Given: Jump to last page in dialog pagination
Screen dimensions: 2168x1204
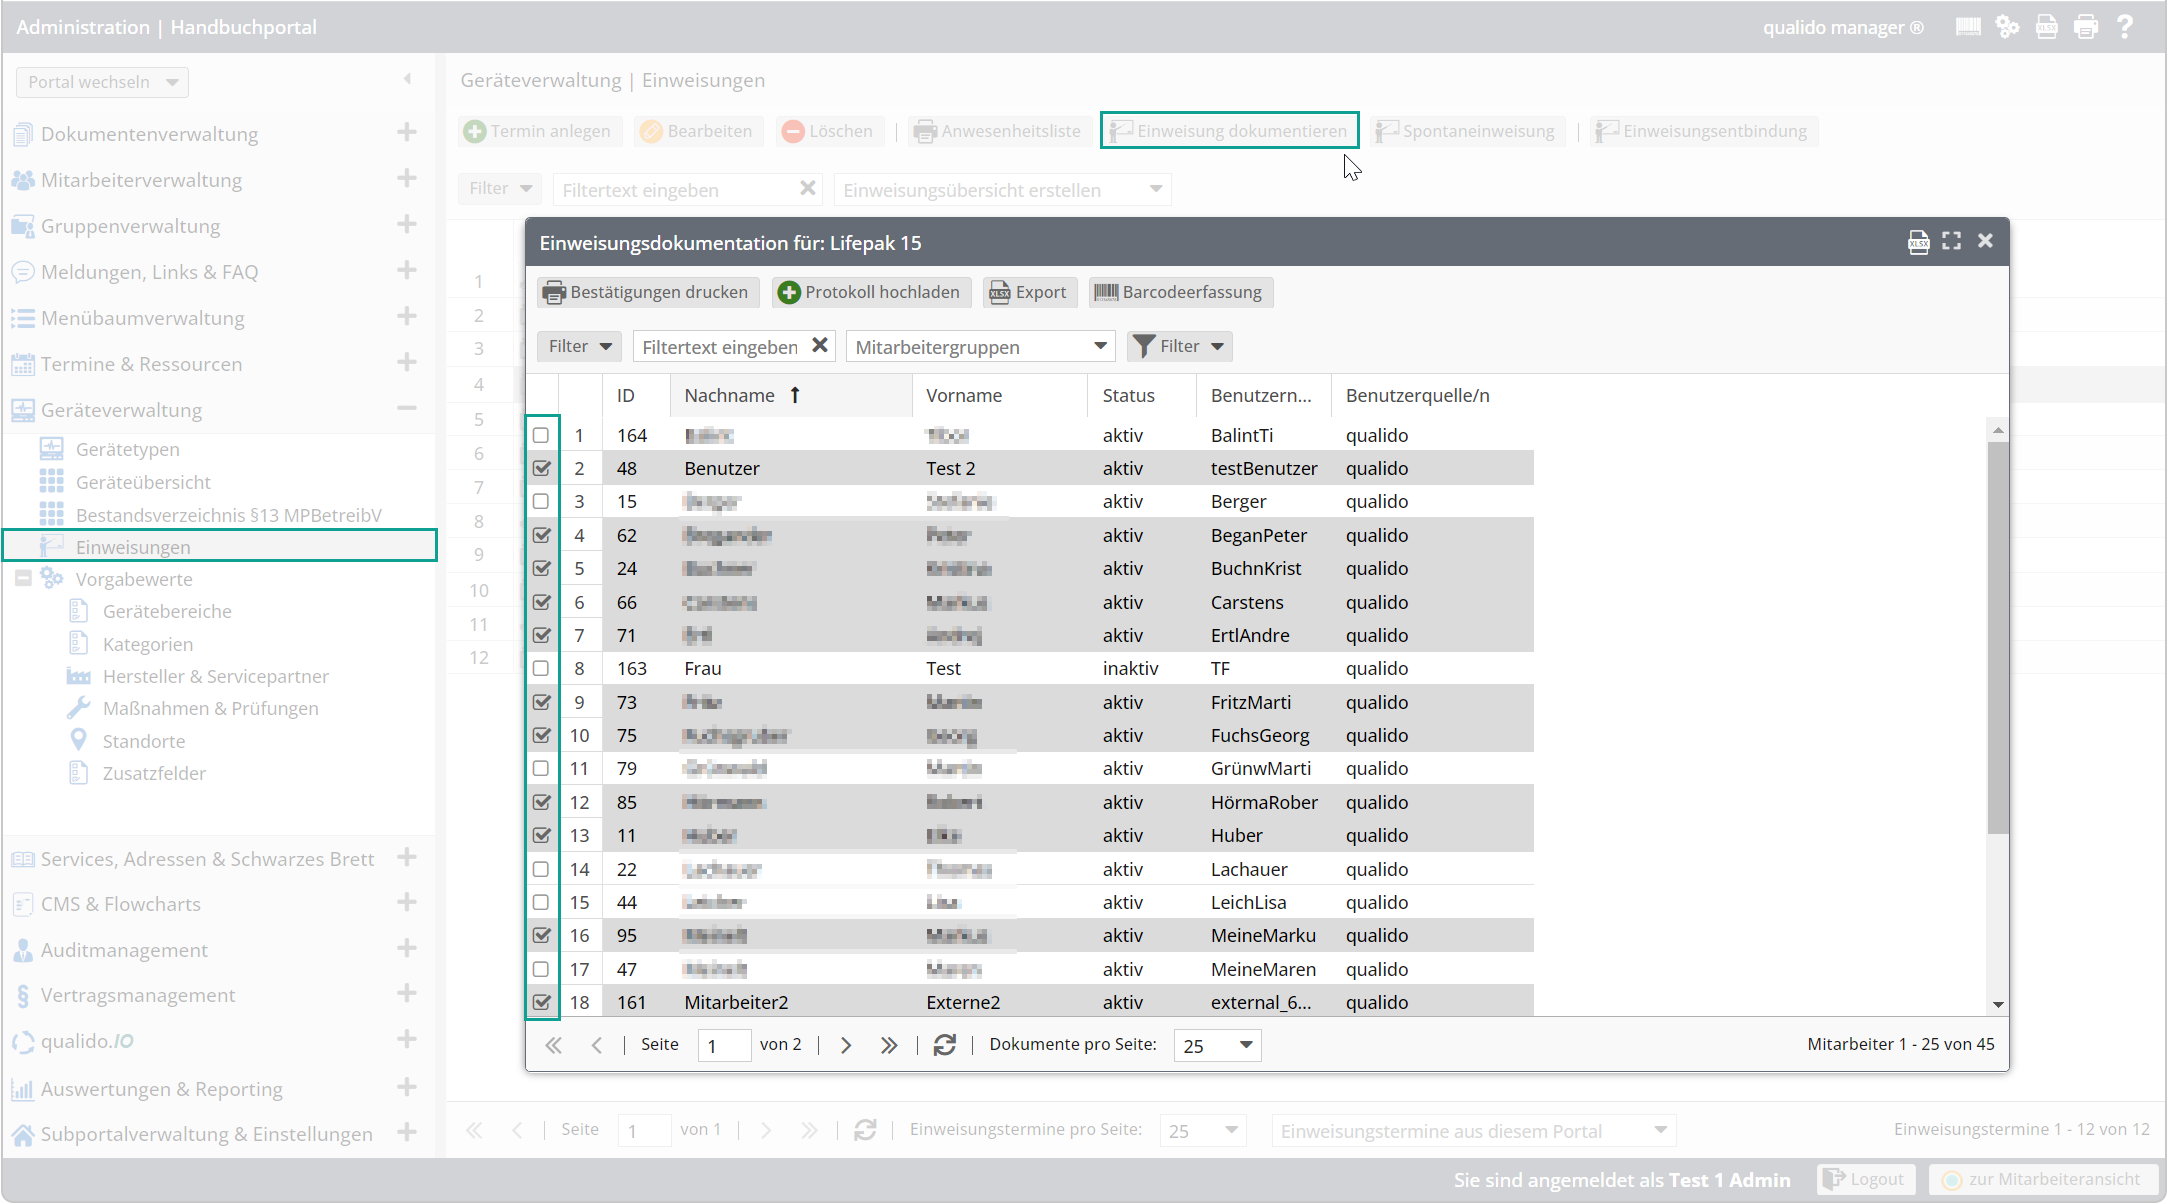Looking at the screenshot, I should (x=888, y=1045).
